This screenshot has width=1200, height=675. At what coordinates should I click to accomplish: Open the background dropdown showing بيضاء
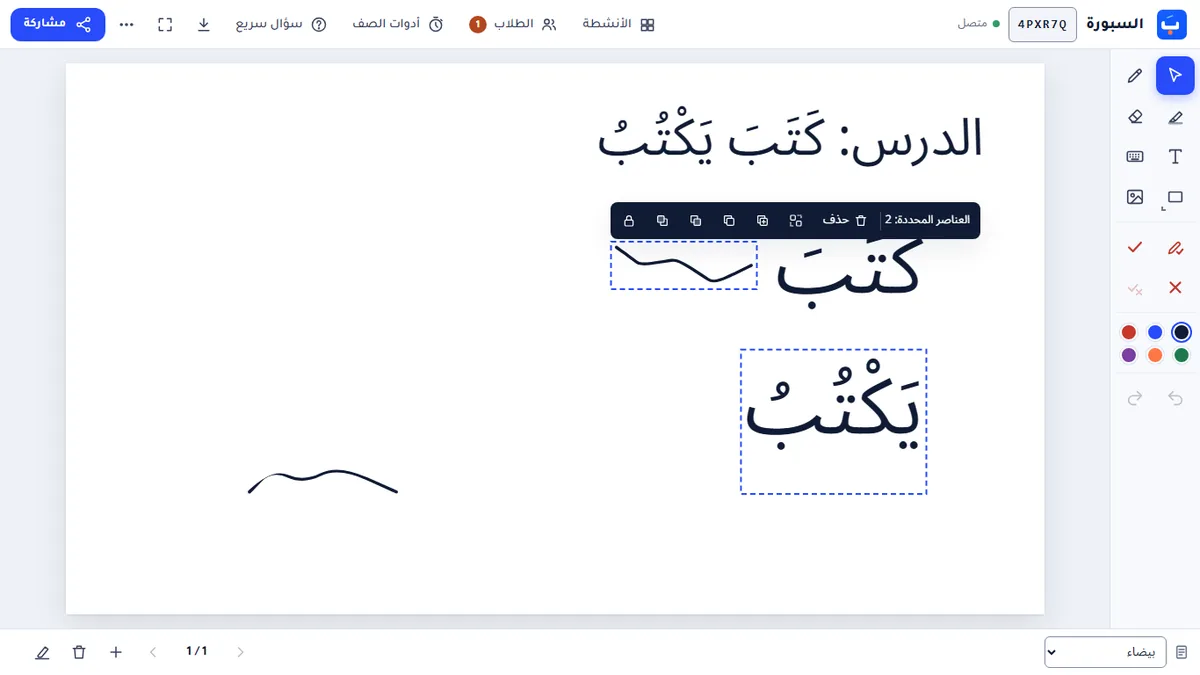[1105, 652]
